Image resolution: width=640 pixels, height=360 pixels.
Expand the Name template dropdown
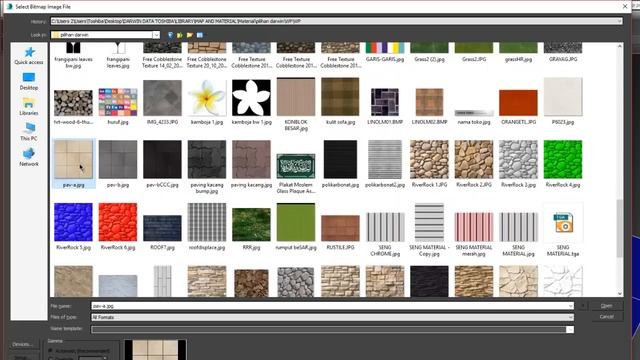coord(570,329)
